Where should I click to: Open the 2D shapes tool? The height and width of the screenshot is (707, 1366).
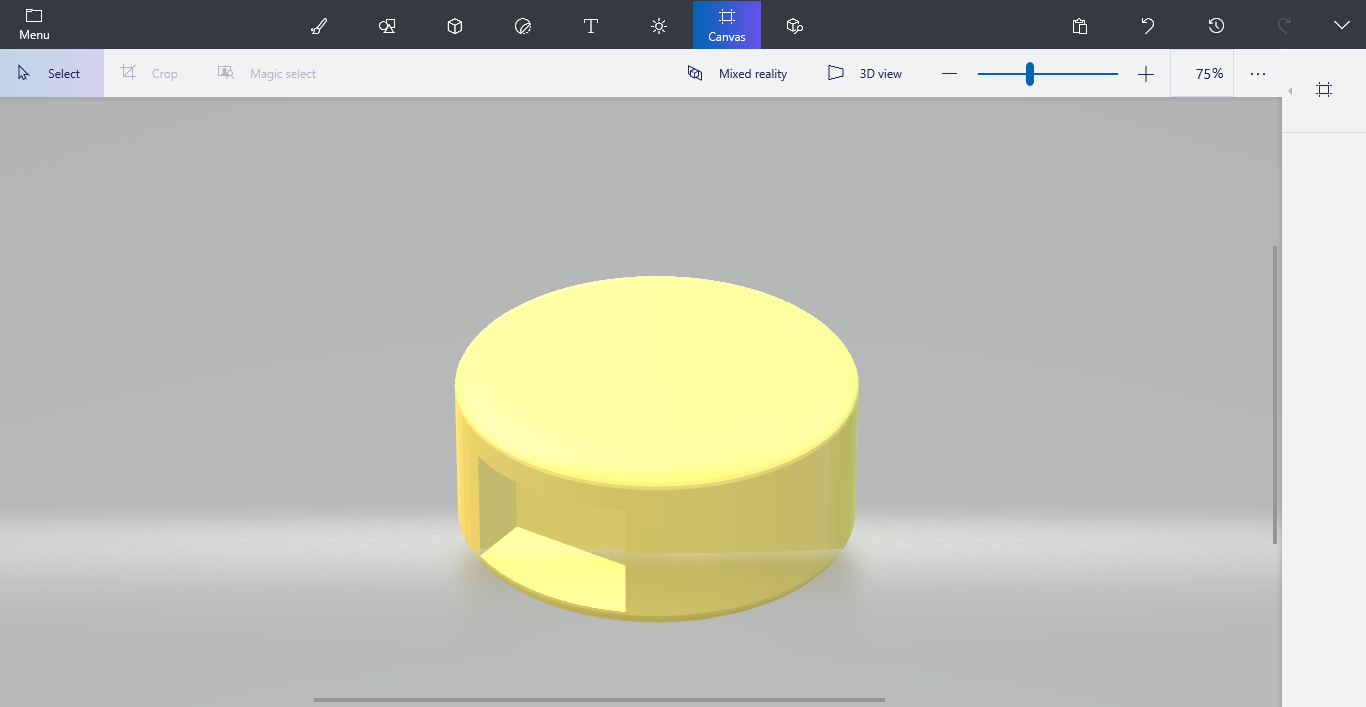(386, 24)
